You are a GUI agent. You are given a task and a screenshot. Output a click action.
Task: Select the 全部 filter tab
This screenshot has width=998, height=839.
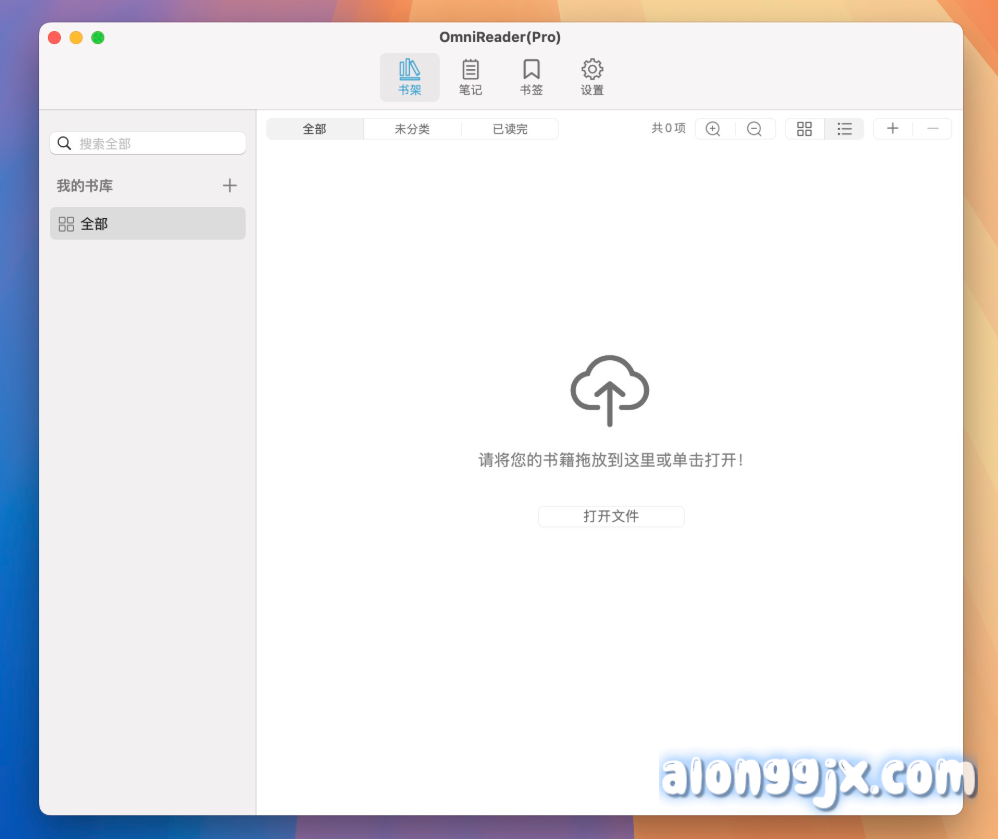(x=314, y=128)
